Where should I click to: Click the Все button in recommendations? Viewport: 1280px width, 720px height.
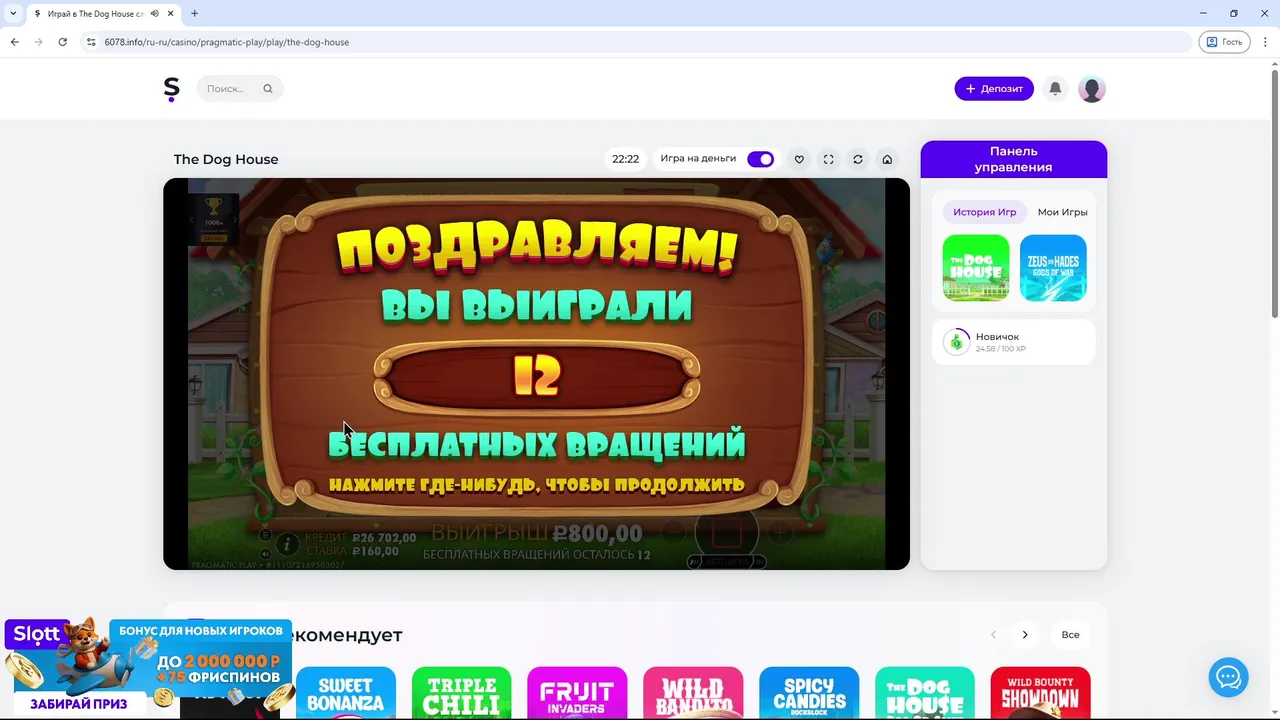pos(1070,635)
